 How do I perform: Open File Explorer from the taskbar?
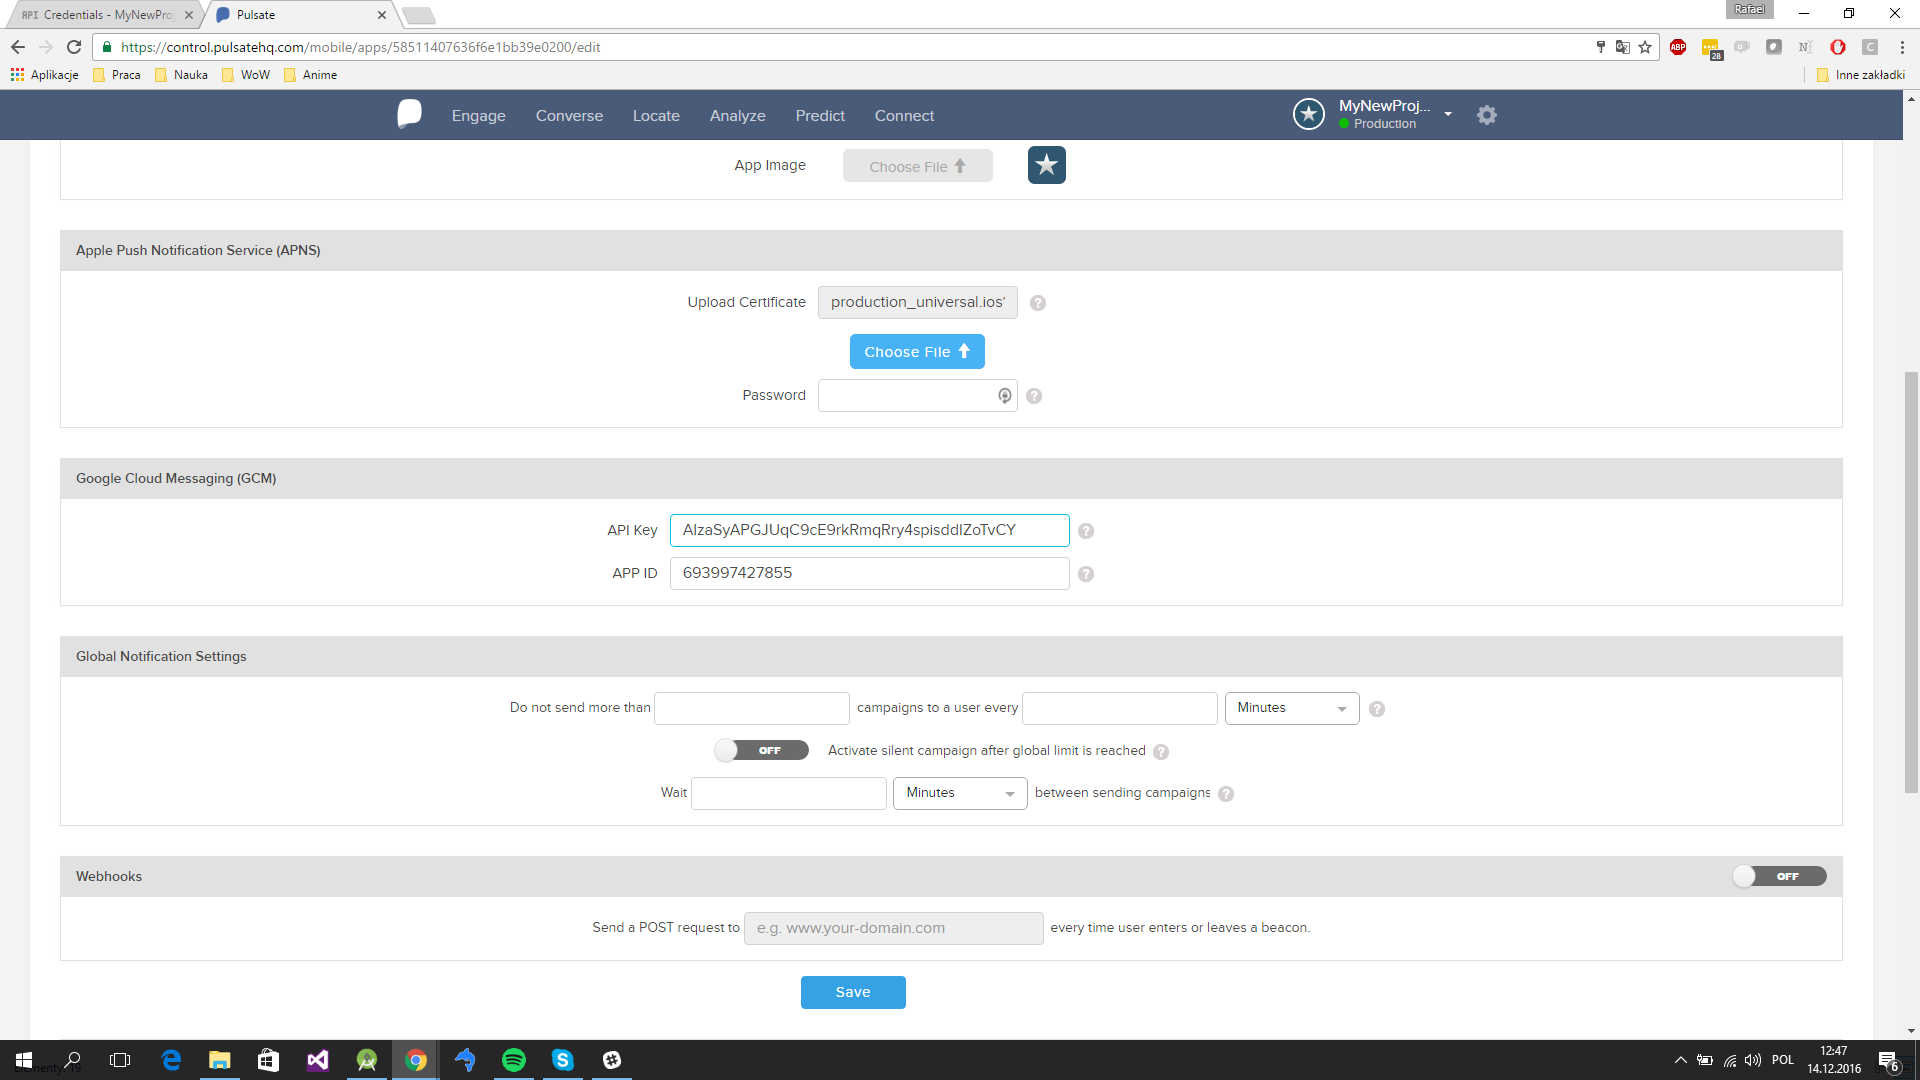pos(220,1060)
